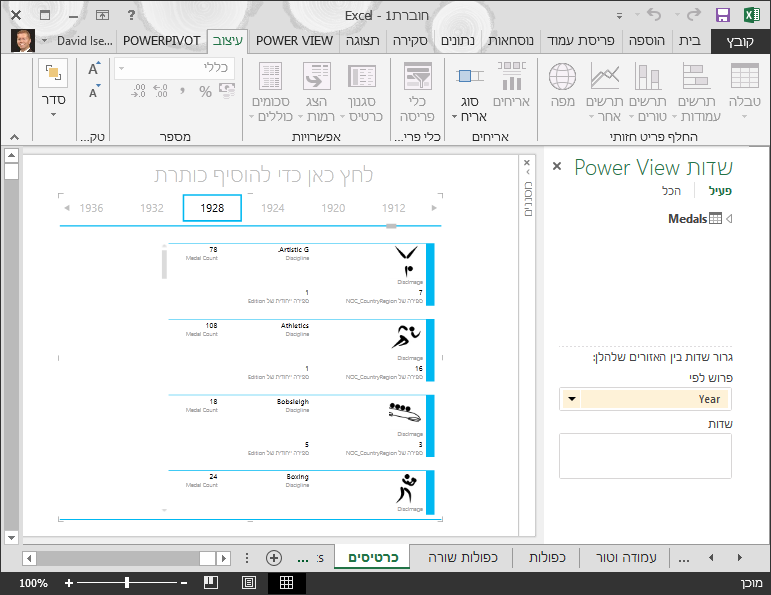Screen dimensions: 771x595
Task: Open the Tile Type (סוג אריח) icon
Action: [470, 76]
